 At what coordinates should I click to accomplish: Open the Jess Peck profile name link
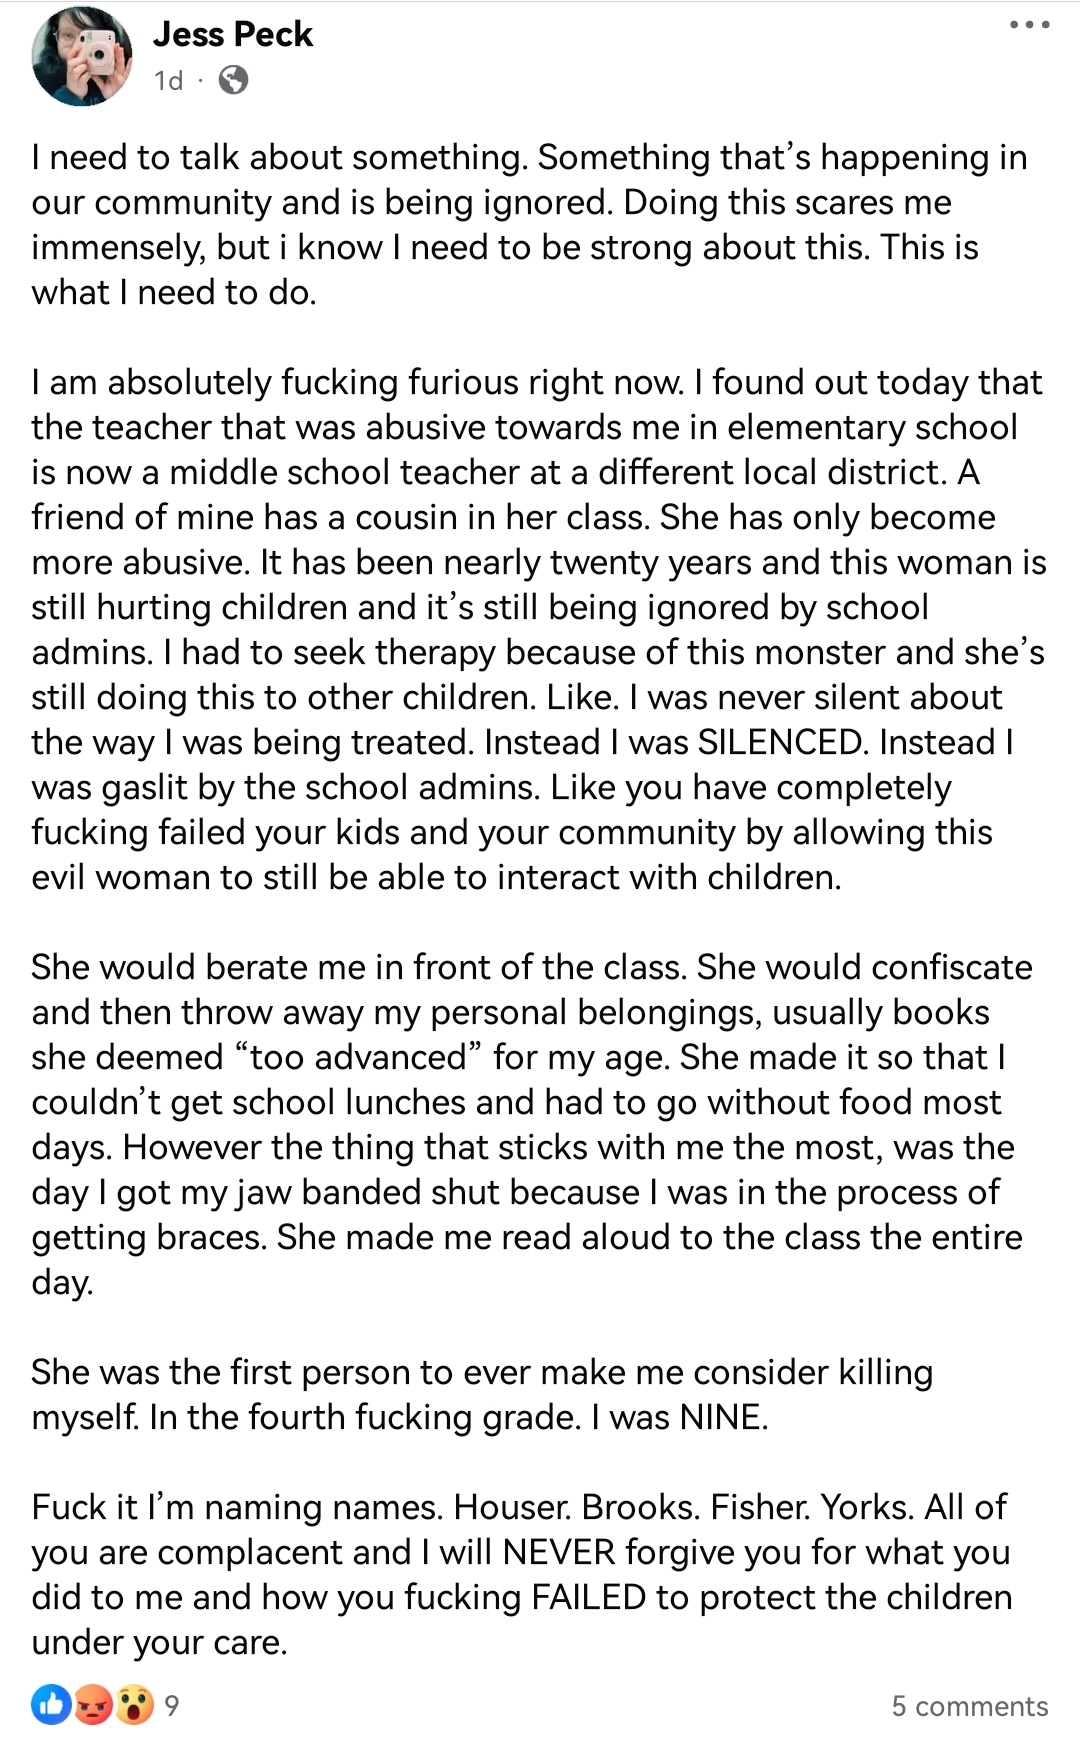pos(233,34)
